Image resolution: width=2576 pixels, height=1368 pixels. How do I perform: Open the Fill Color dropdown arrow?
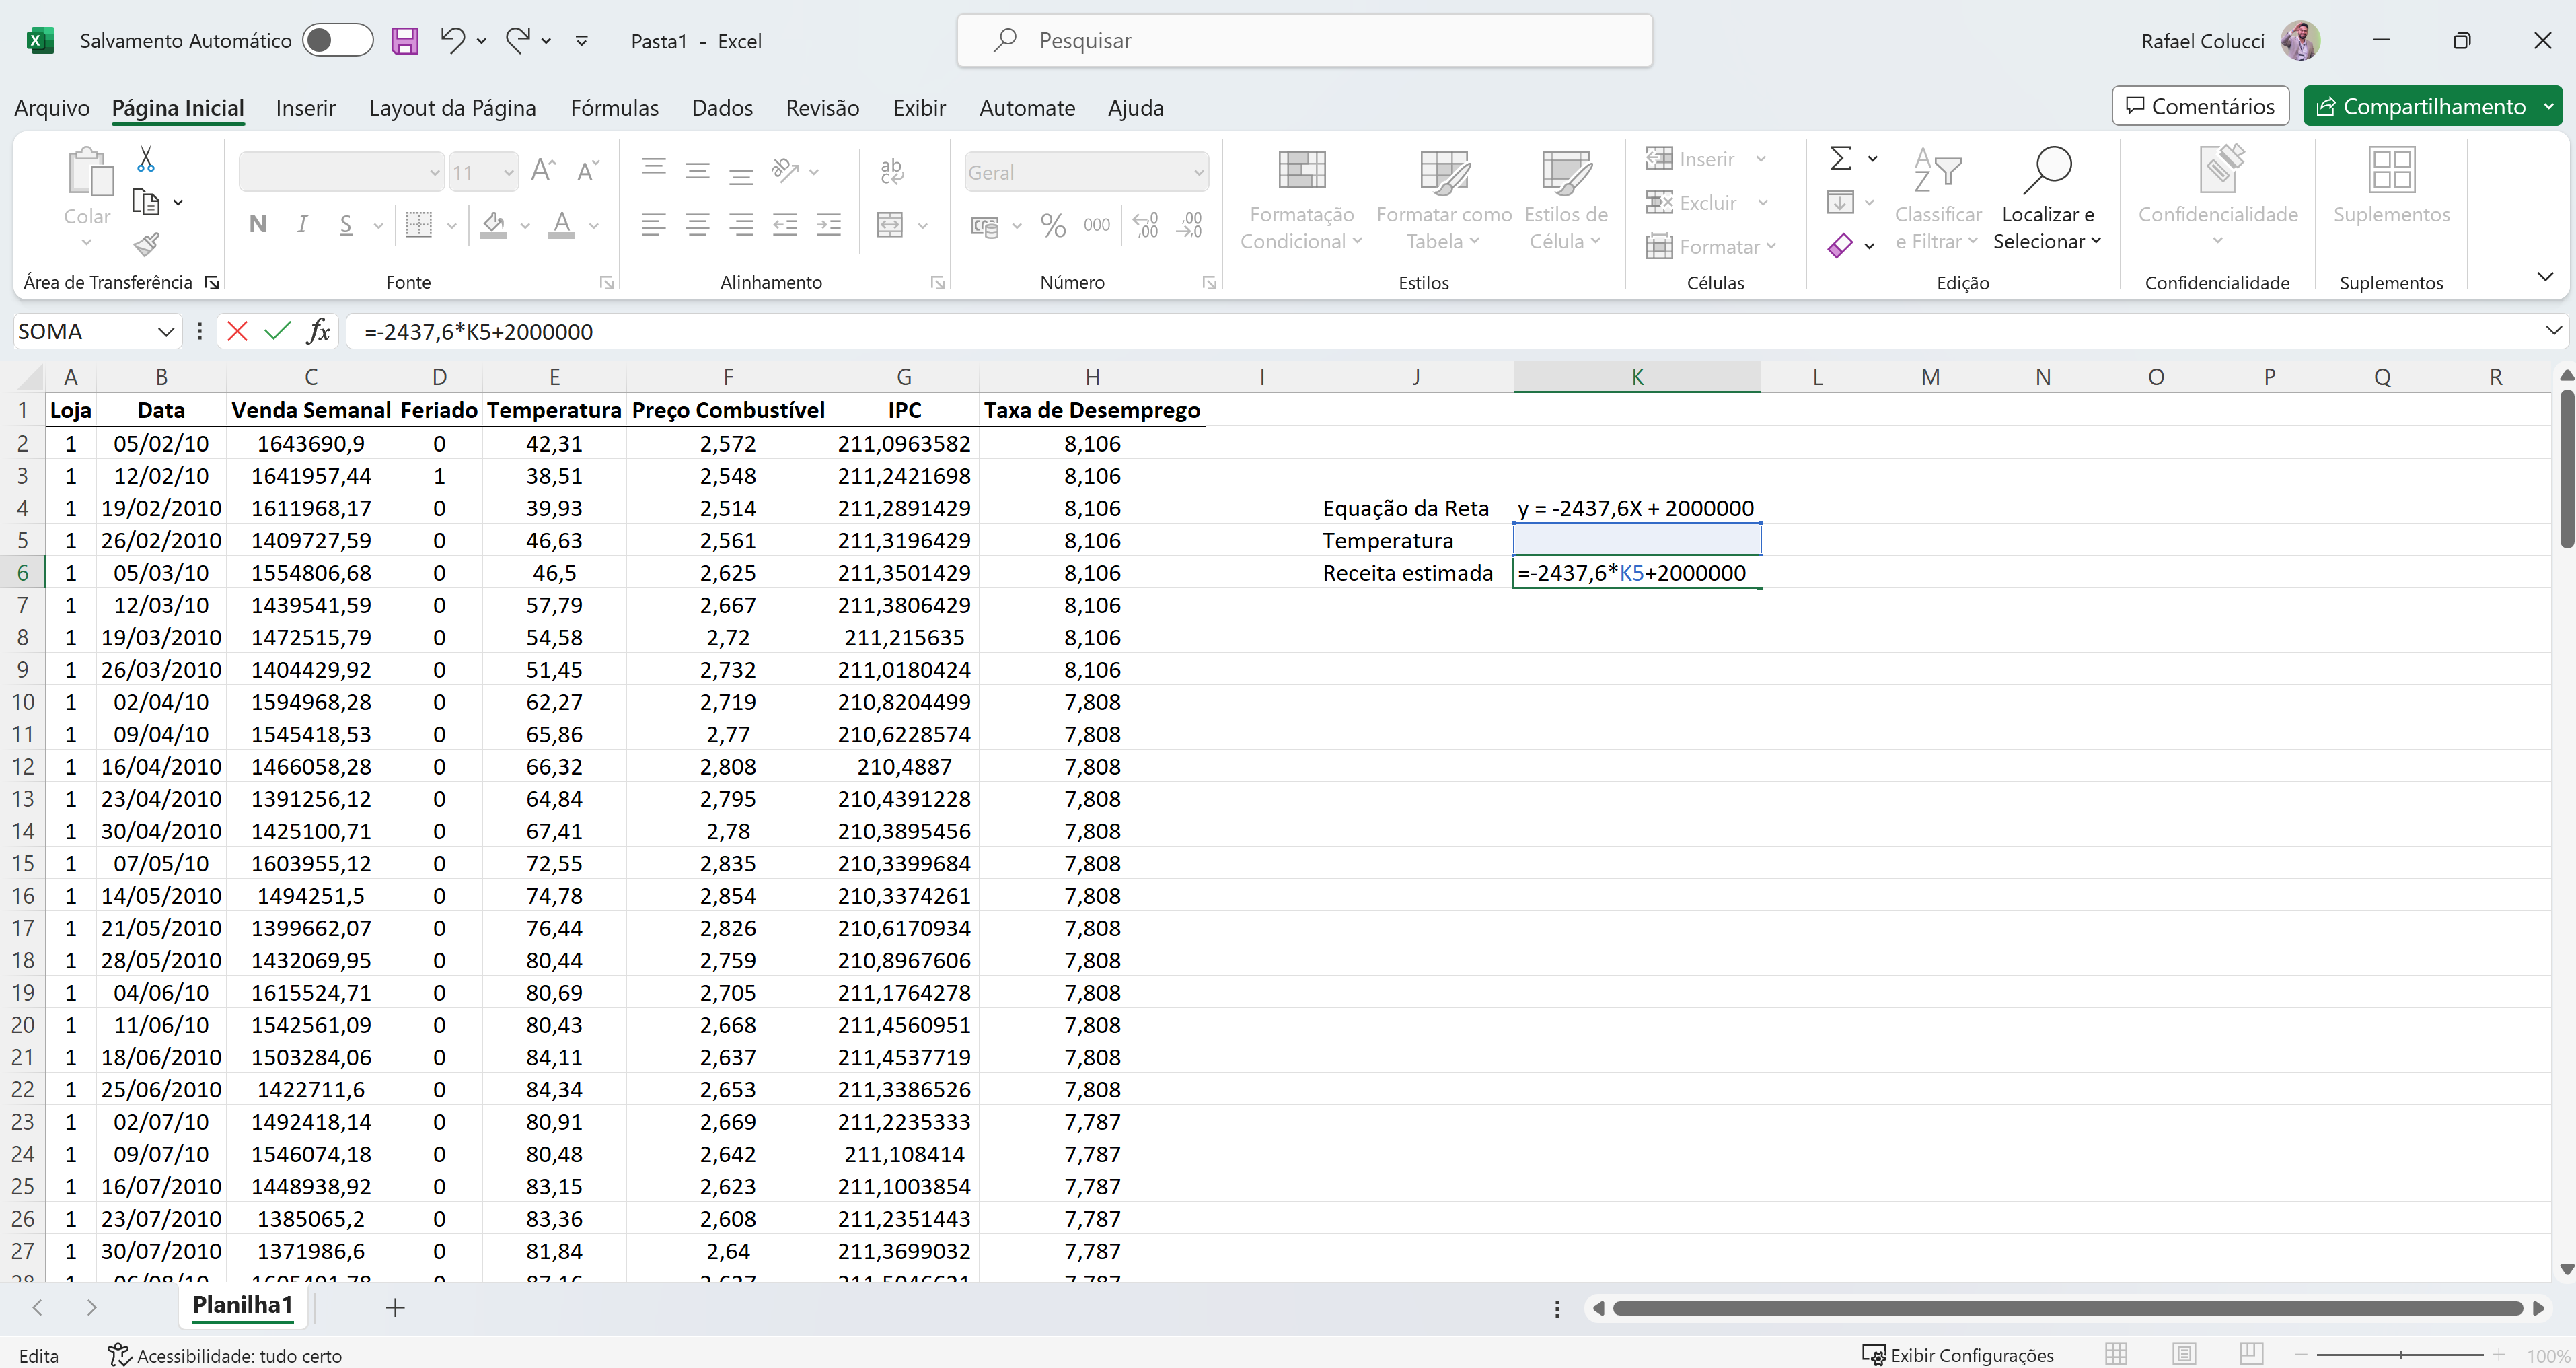[524, 226]
